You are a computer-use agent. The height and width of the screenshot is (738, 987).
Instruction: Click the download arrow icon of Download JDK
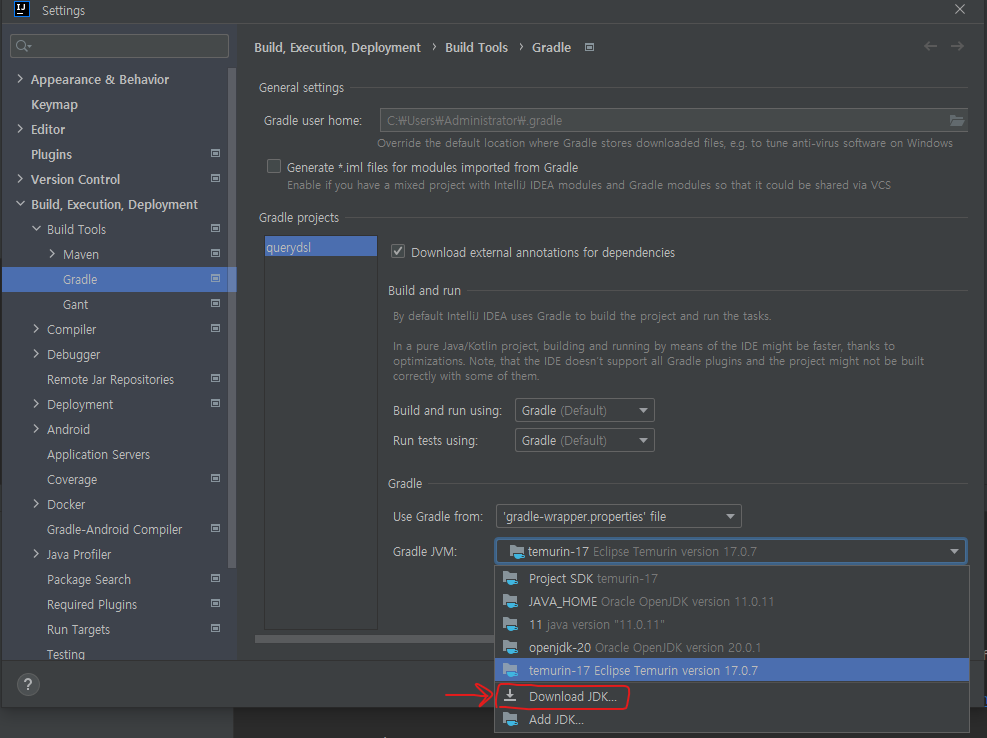(510, 696)
